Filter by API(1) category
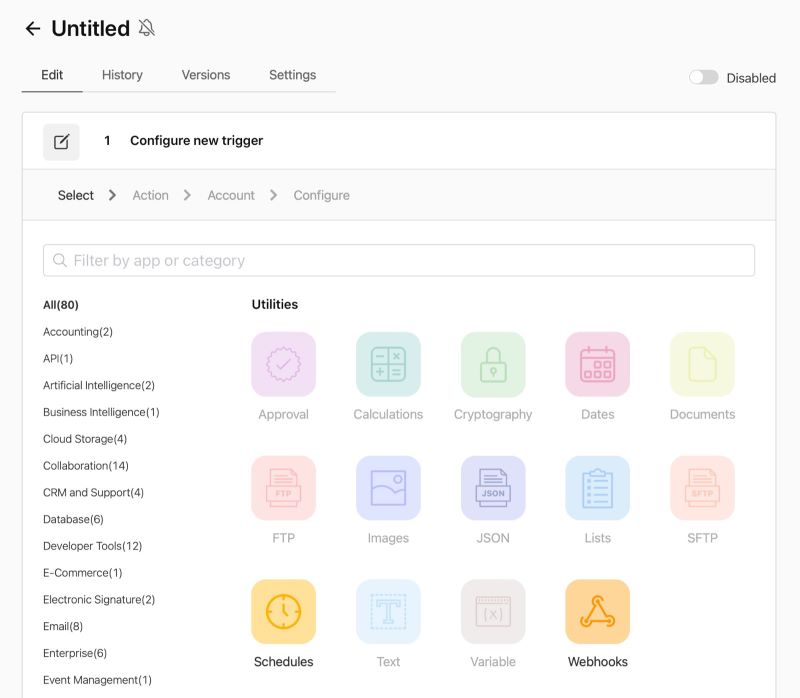Screen dimensions: 800x698 pyautogui.click(x=58, y=359)
